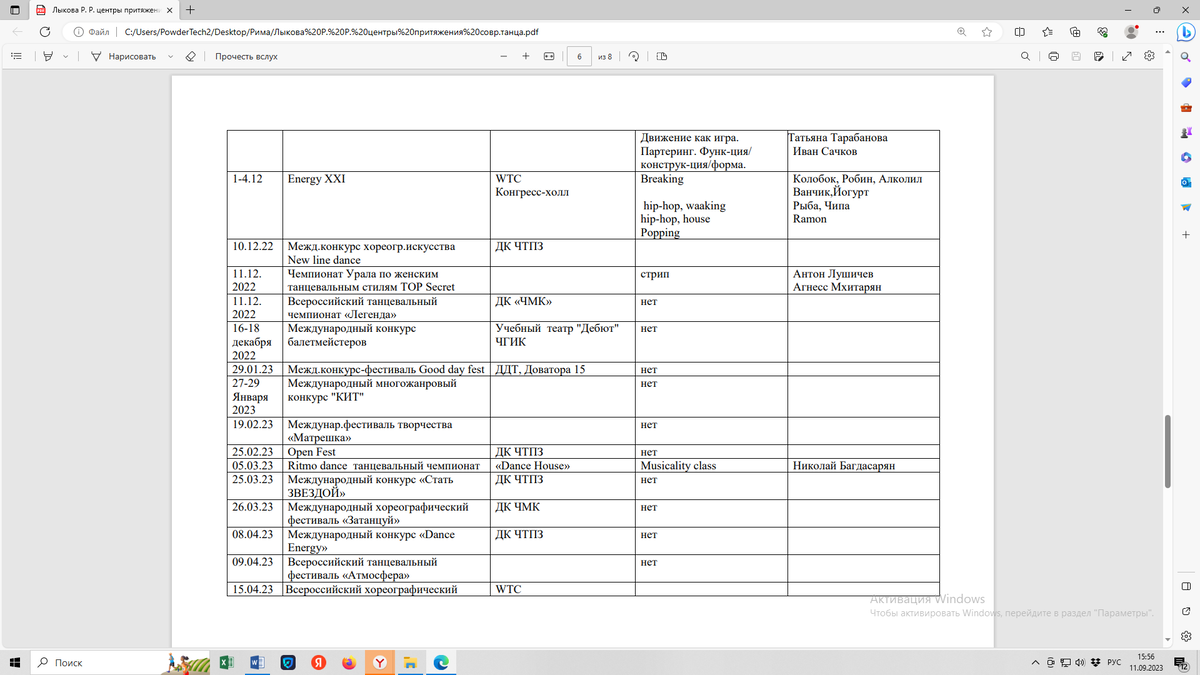
Task: Open address bar zoom magnifier icon
Action: click(962, 31)
